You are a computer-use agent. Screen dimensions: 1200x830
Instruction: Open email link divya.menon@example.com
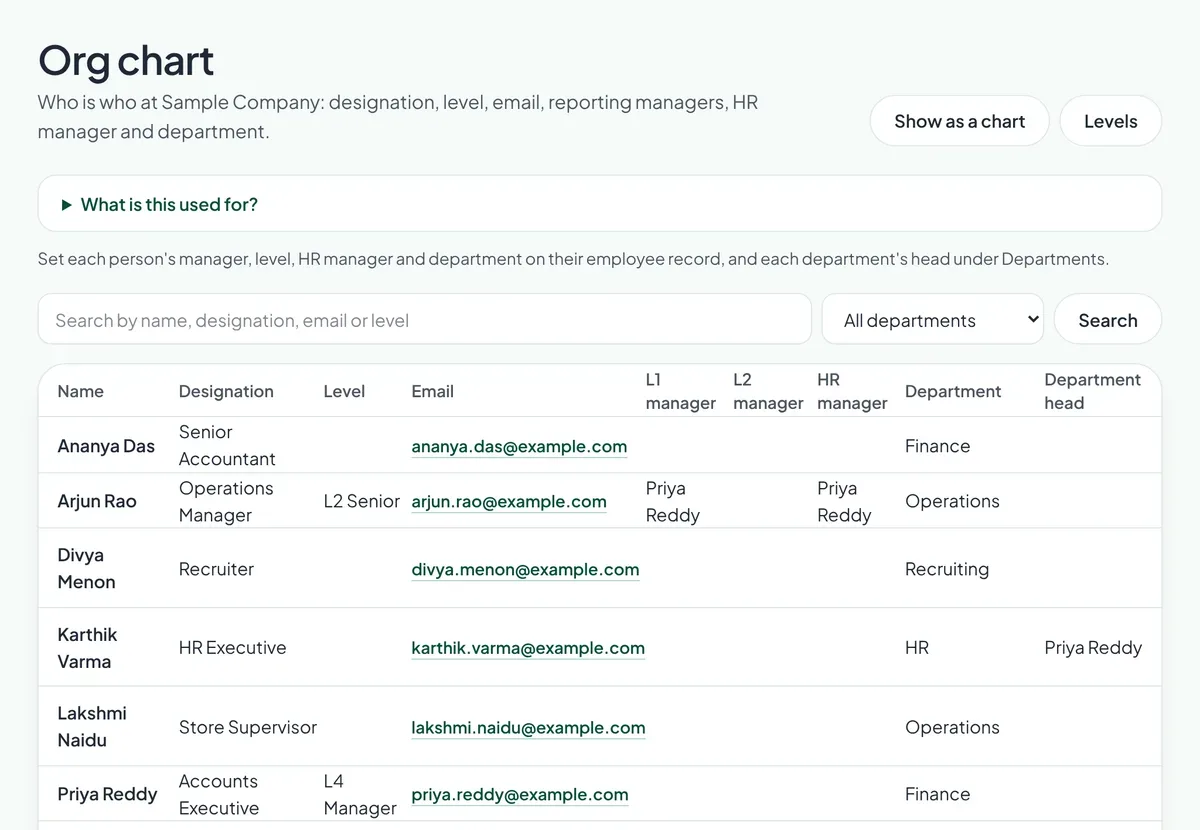pyautogui.click(x=525, y=569)
